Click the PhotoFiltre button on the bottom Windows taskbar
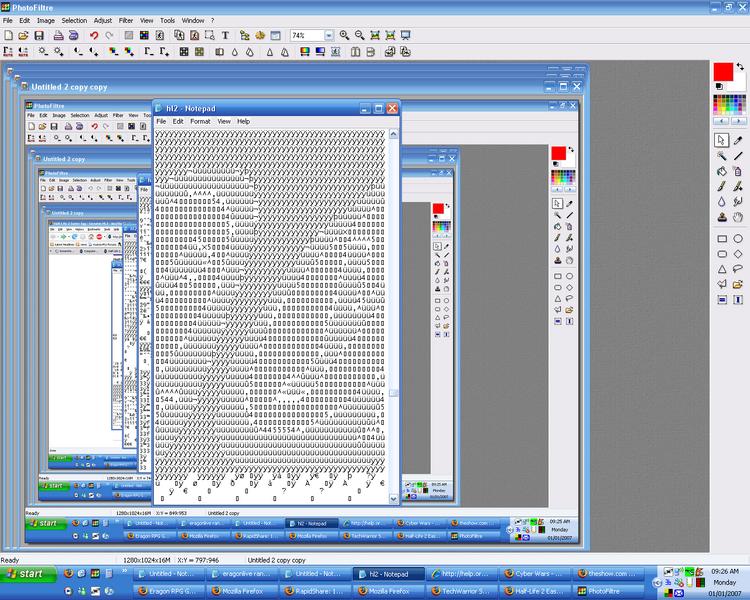The image size is (750, 600). [x=607, y=591]
